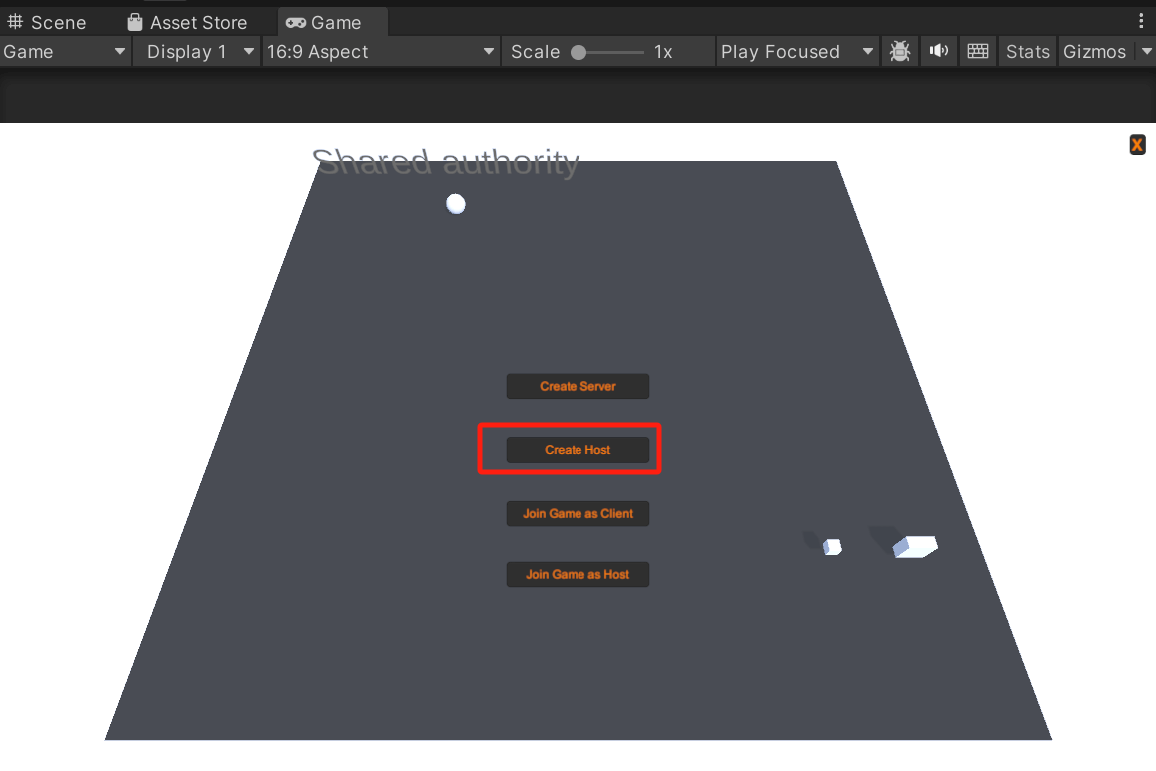Toggle the Stats overlay

click(x=1027, y=52)
